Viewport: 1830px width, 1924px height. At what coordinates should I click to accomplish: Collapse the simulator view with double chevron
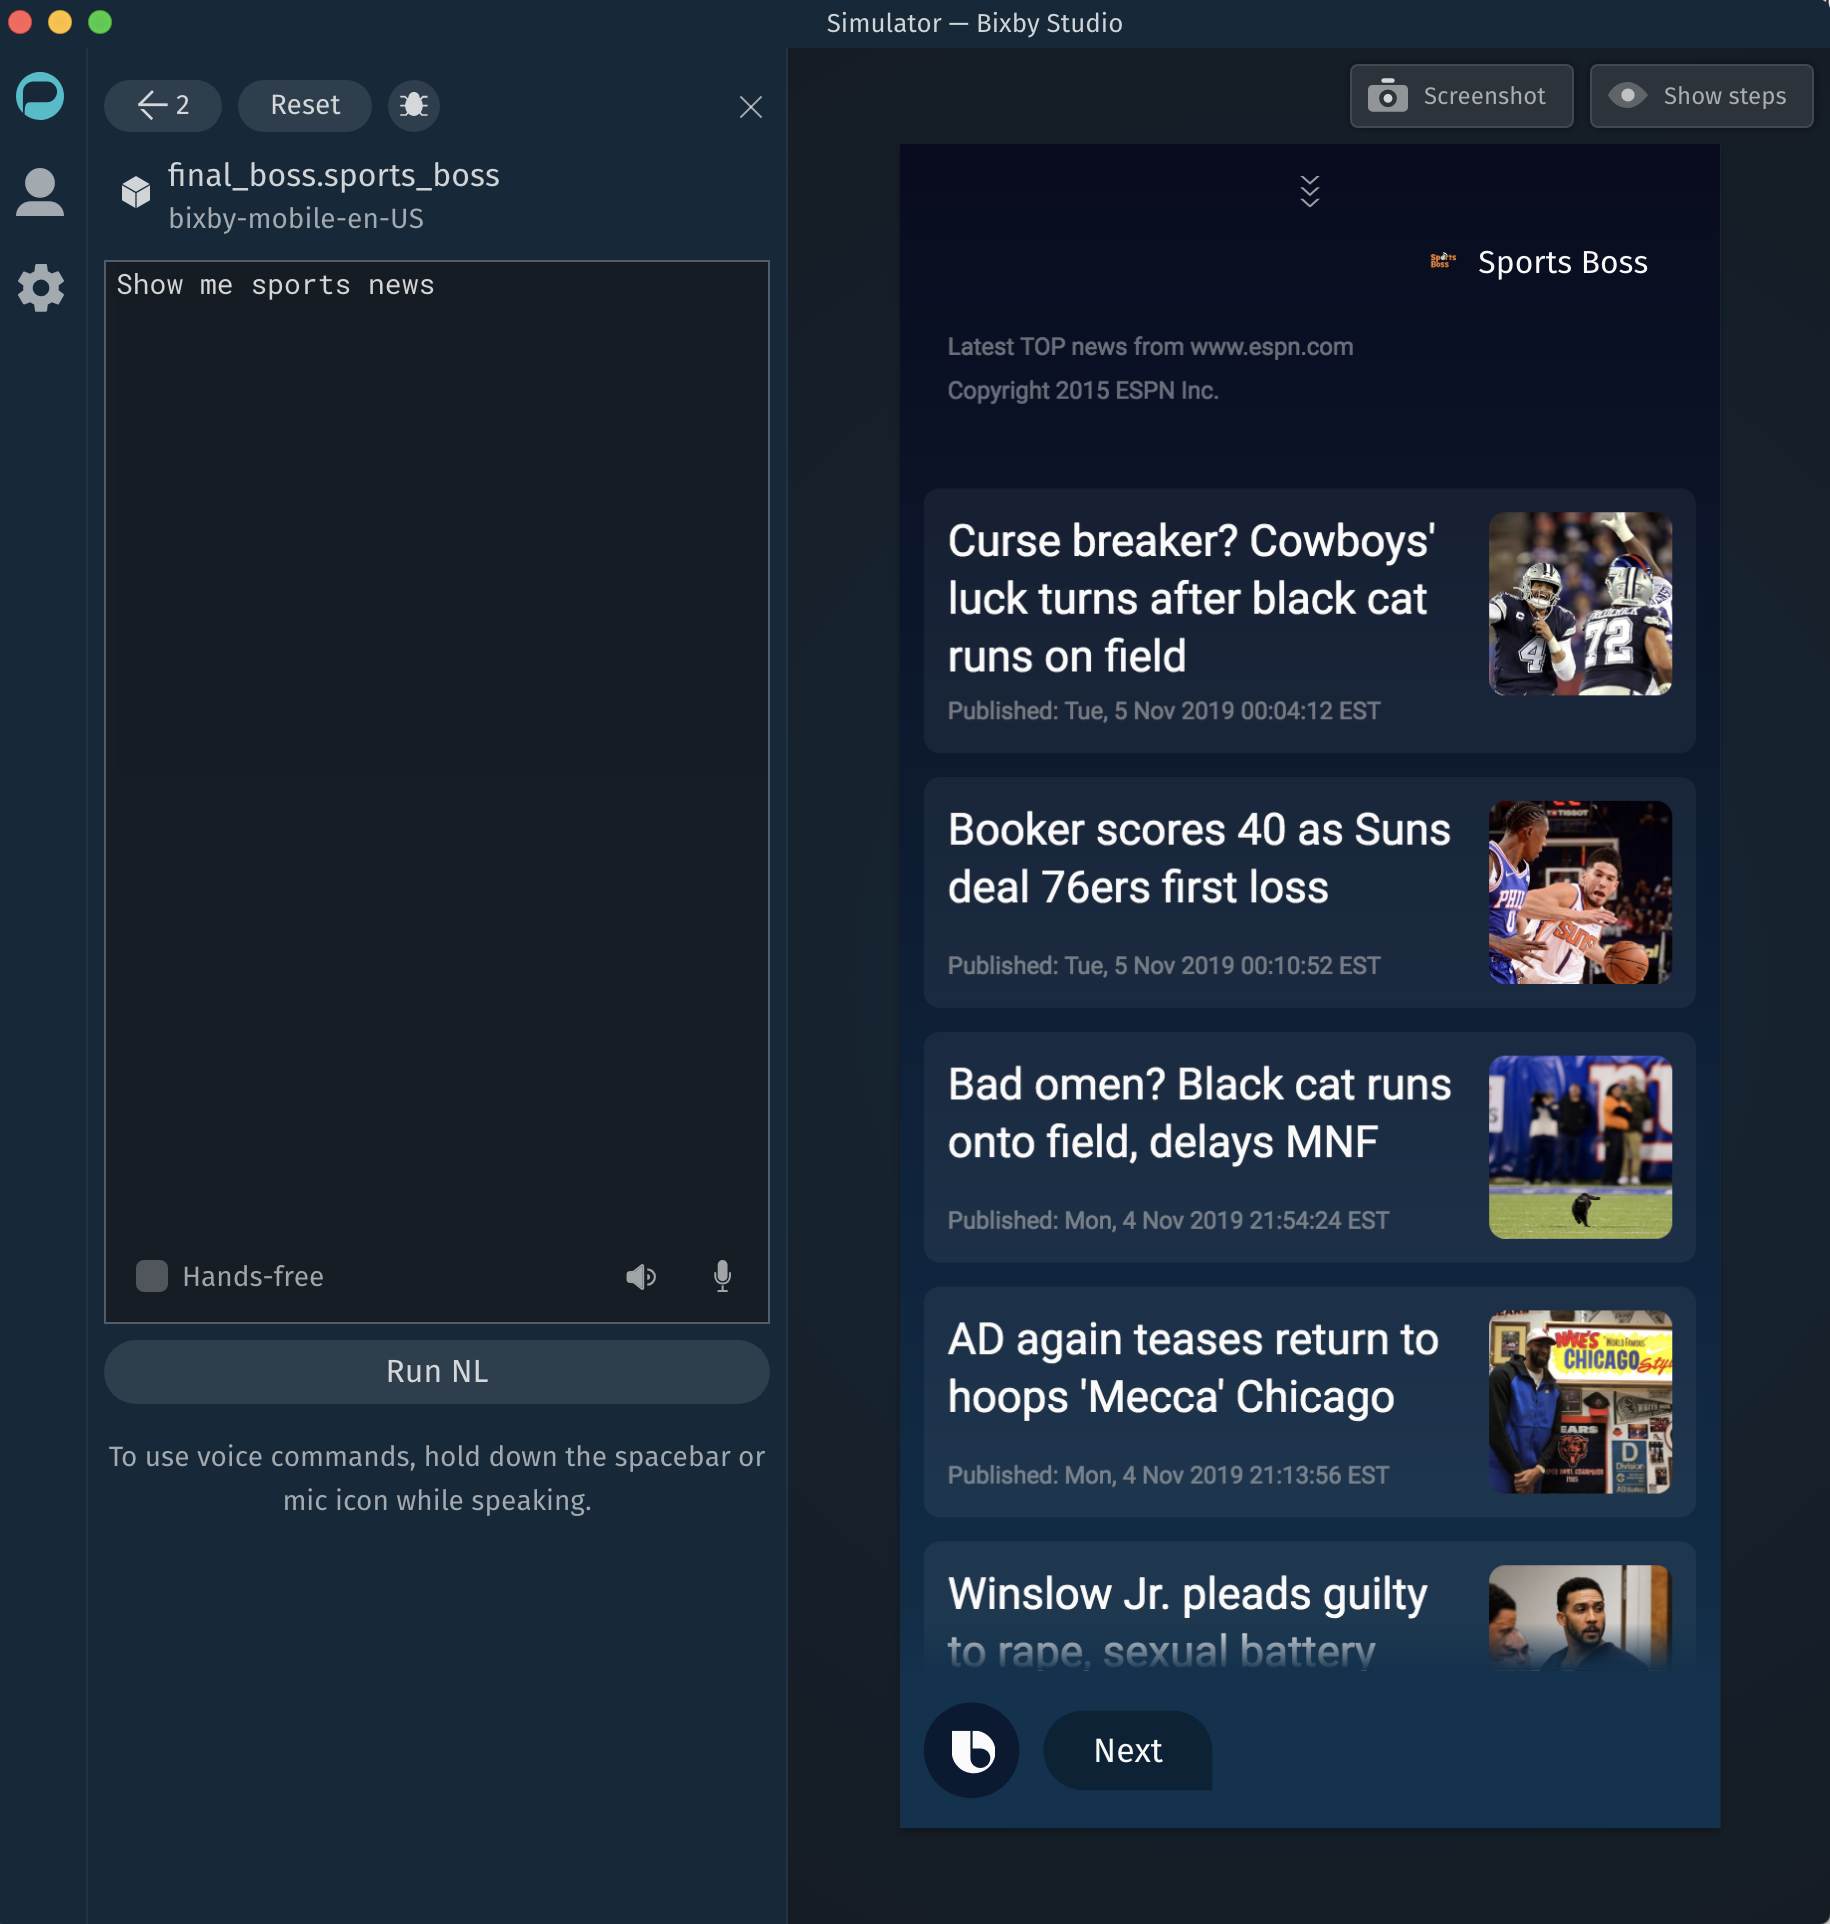click(1309, 191)
